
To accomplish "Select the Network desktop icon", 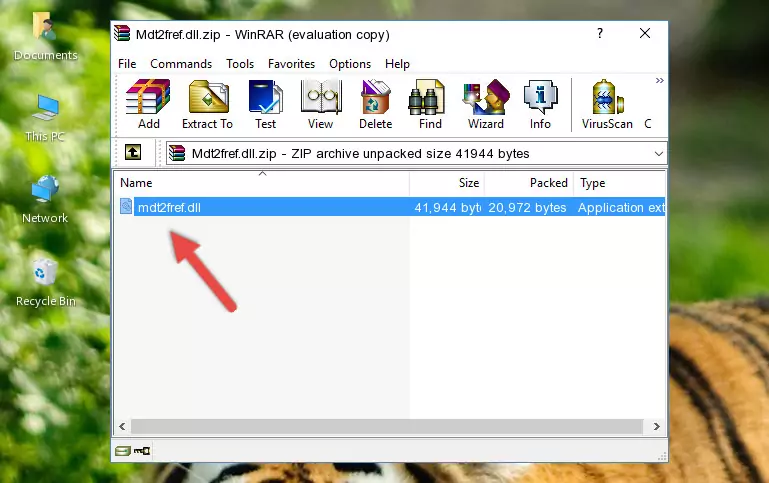I will [x=45, y=199].
